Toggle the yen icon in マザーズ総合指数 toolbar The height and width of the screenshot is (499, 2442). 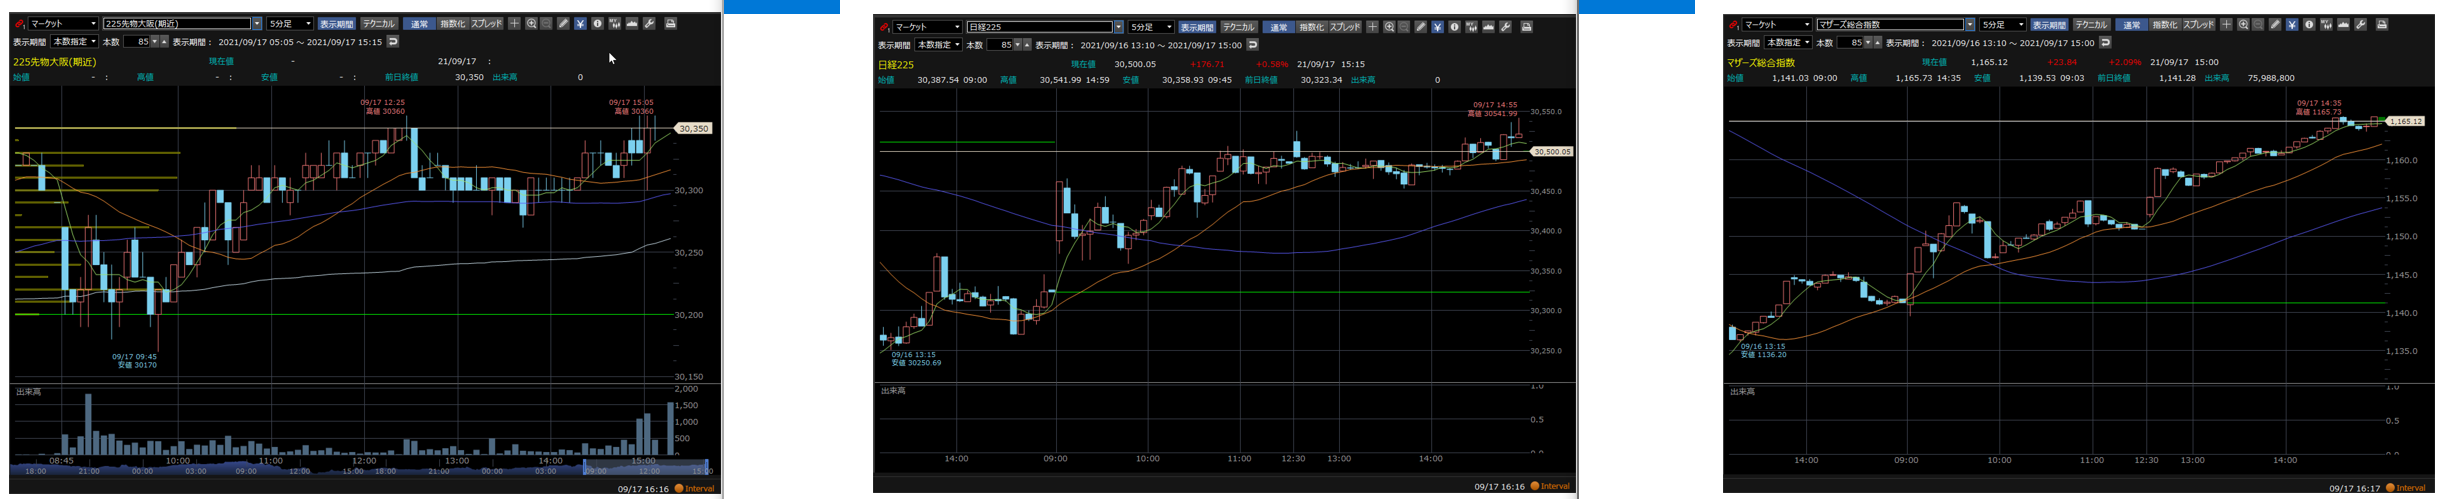point(2291,24)
